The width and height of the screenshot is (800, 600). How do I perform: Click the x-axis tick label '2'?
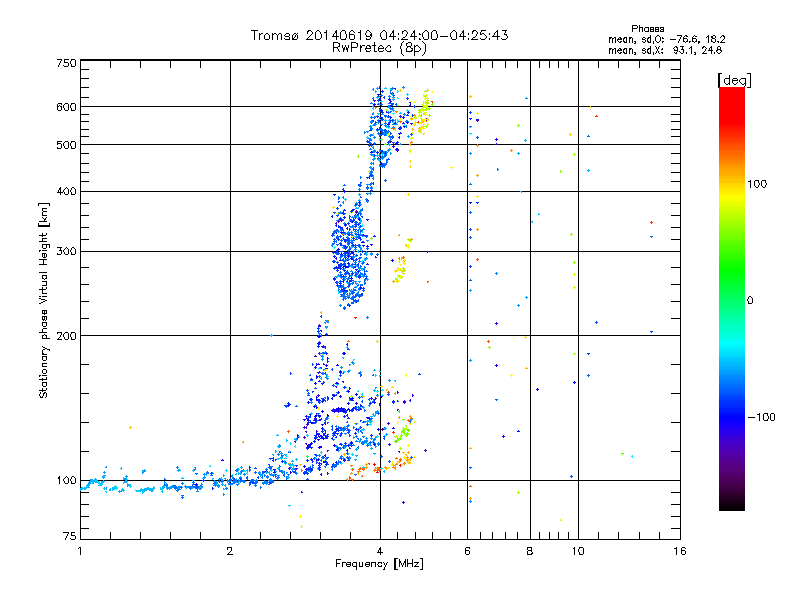pyautogui.click(x=230, y=551)
